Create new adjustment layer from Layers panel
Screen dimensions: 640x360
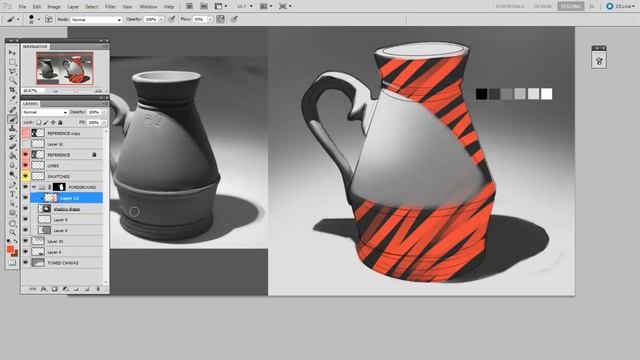(65, 289)
